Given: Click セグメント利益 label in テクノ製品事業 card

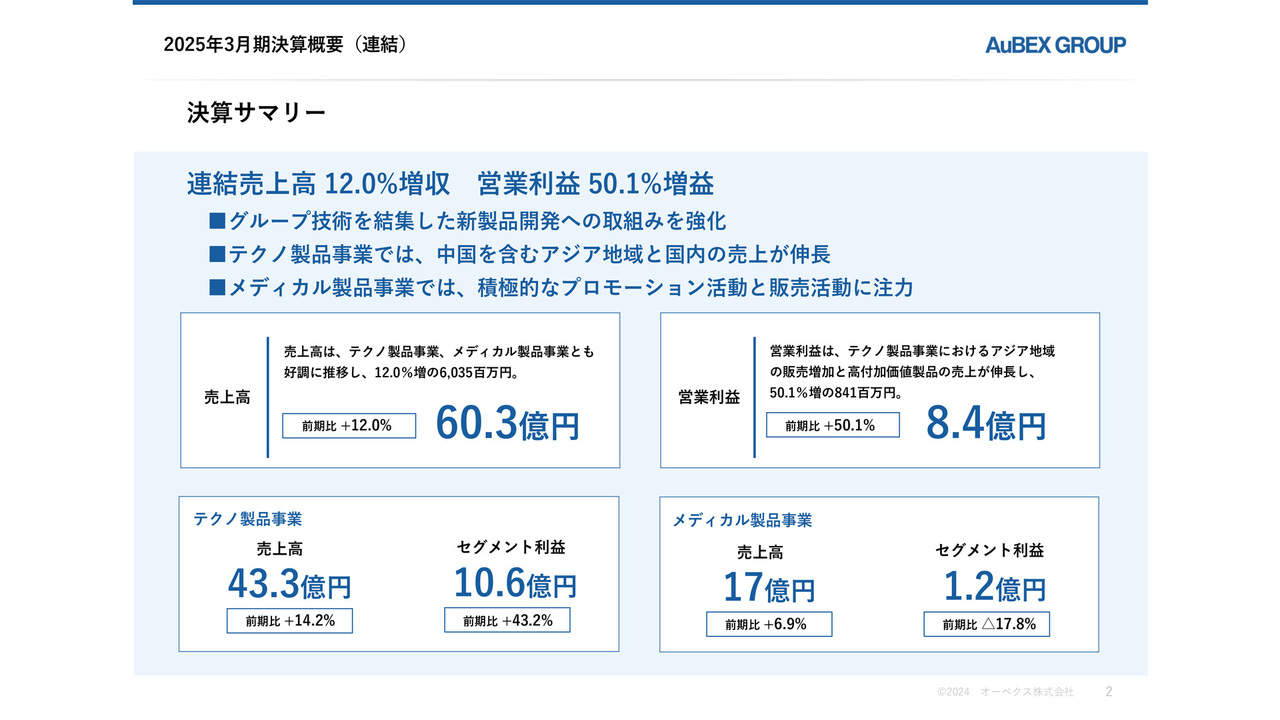Looking at the screenshot, I should click(511, 547).
